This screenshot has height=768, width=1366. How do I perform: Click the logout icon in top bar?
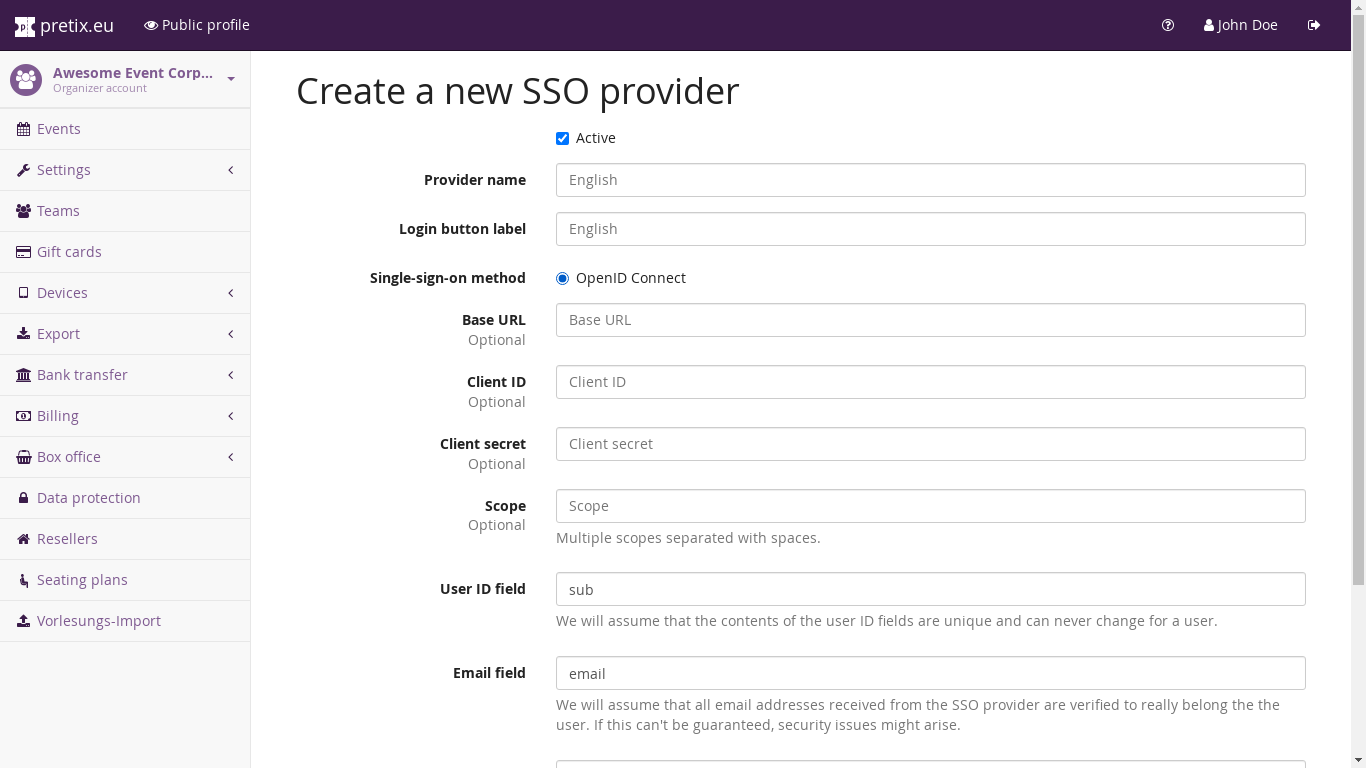click(1314, 25)
